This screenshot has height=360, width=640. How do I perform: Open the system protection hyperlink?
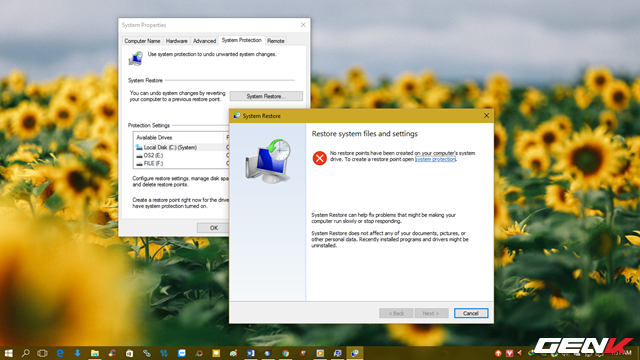pyautogui.click(x=435, y=159)
